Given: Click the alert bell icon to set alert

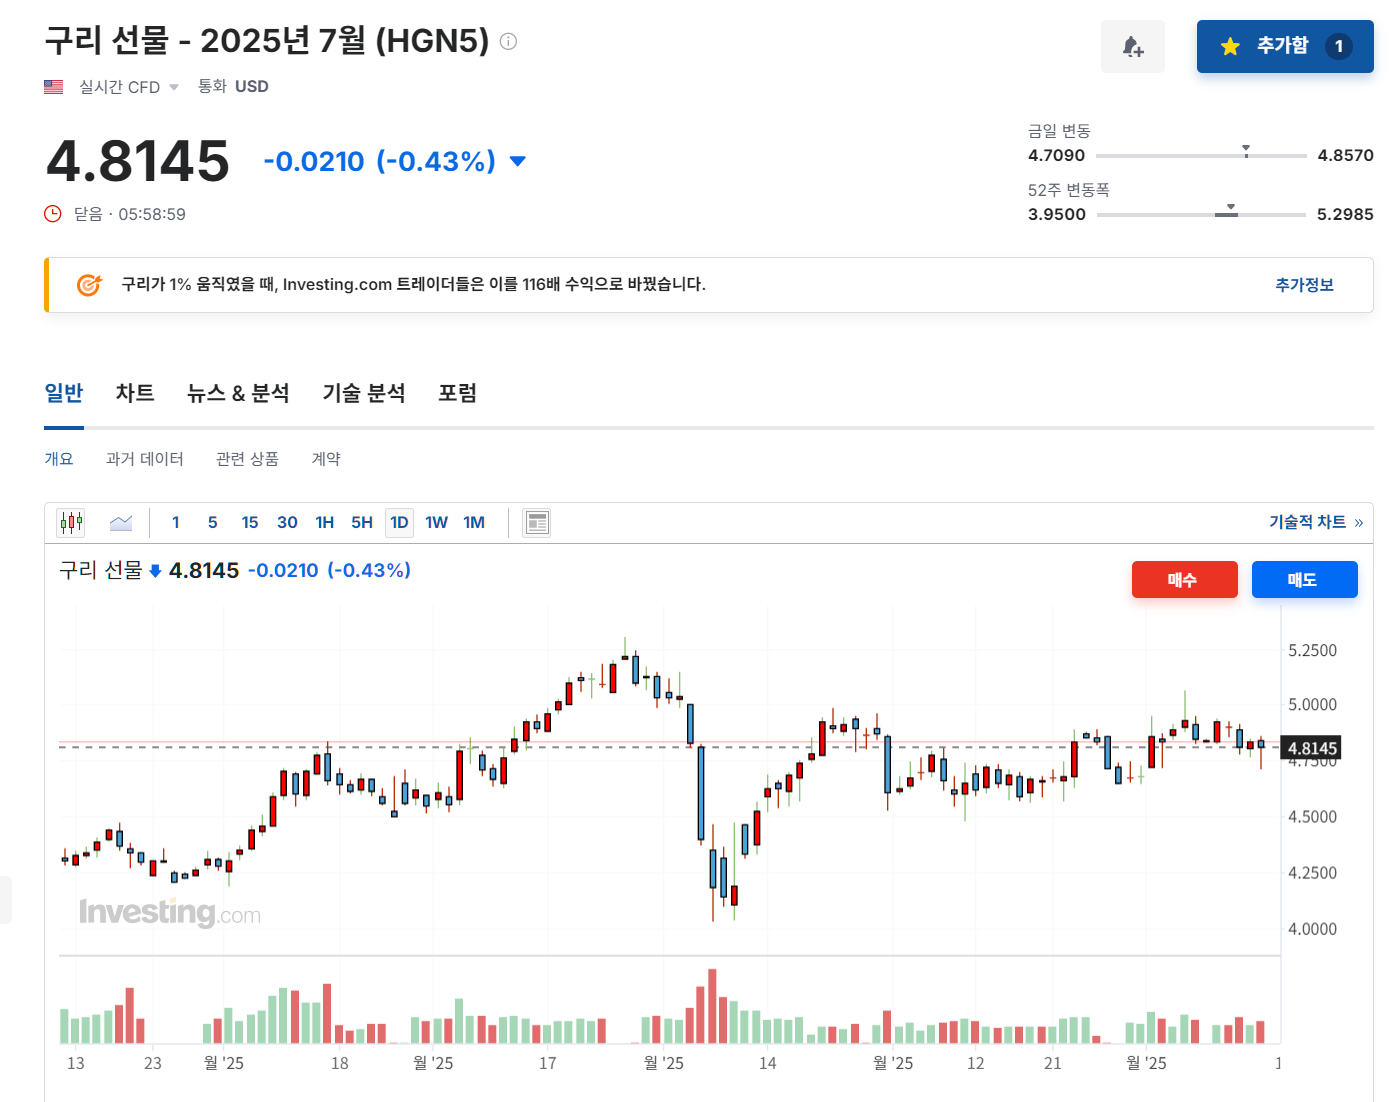Looking at the screenshot, I should [1132, 46].
